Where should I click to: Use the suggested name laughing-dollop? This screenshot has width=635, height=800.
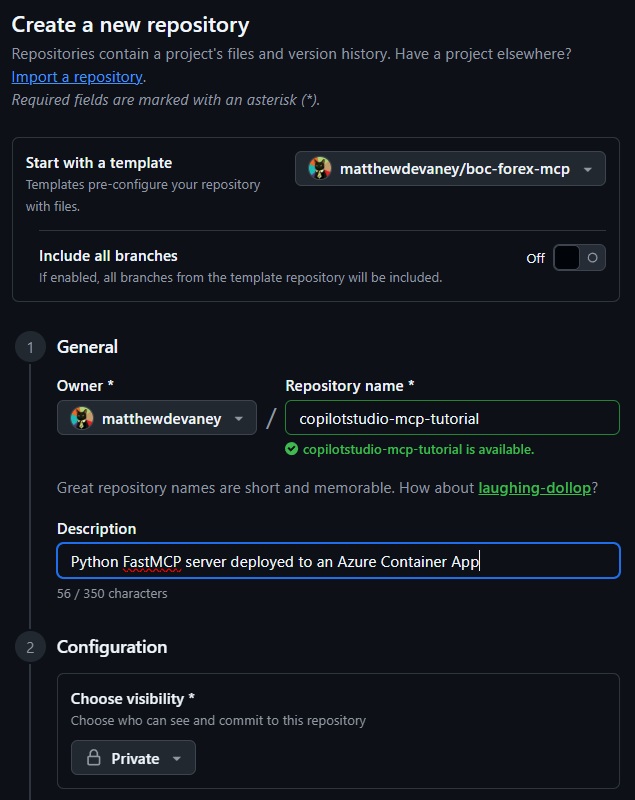(534, 488)
